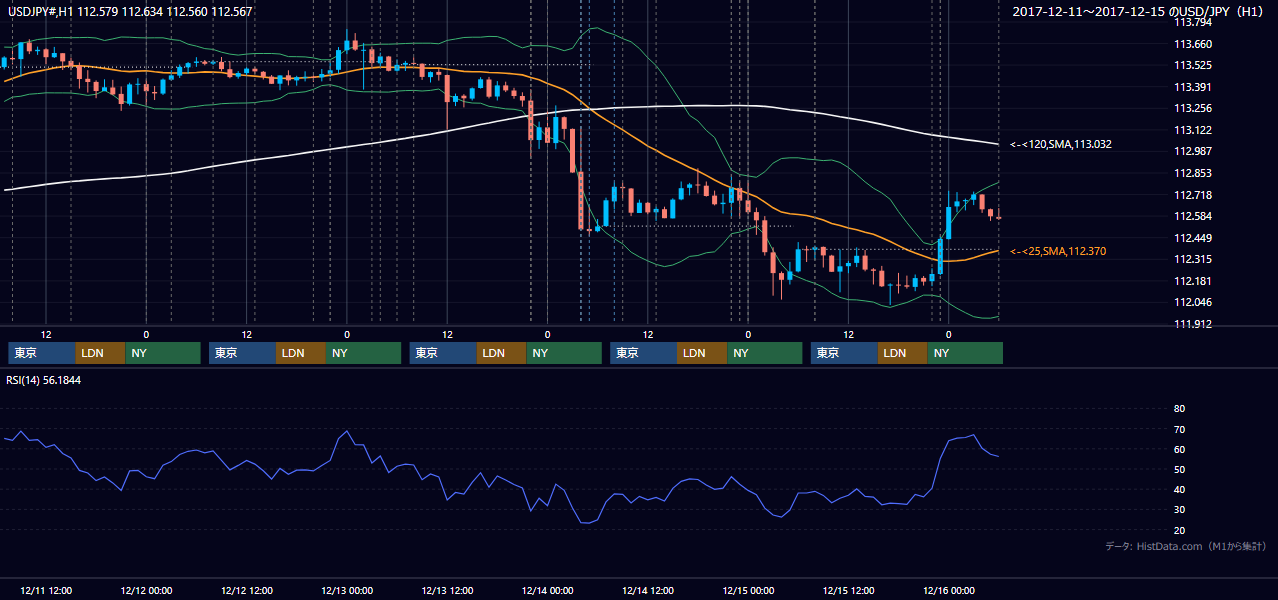Click price axis value 112.315
The image size is (1278, 600).
[1192, 259]
